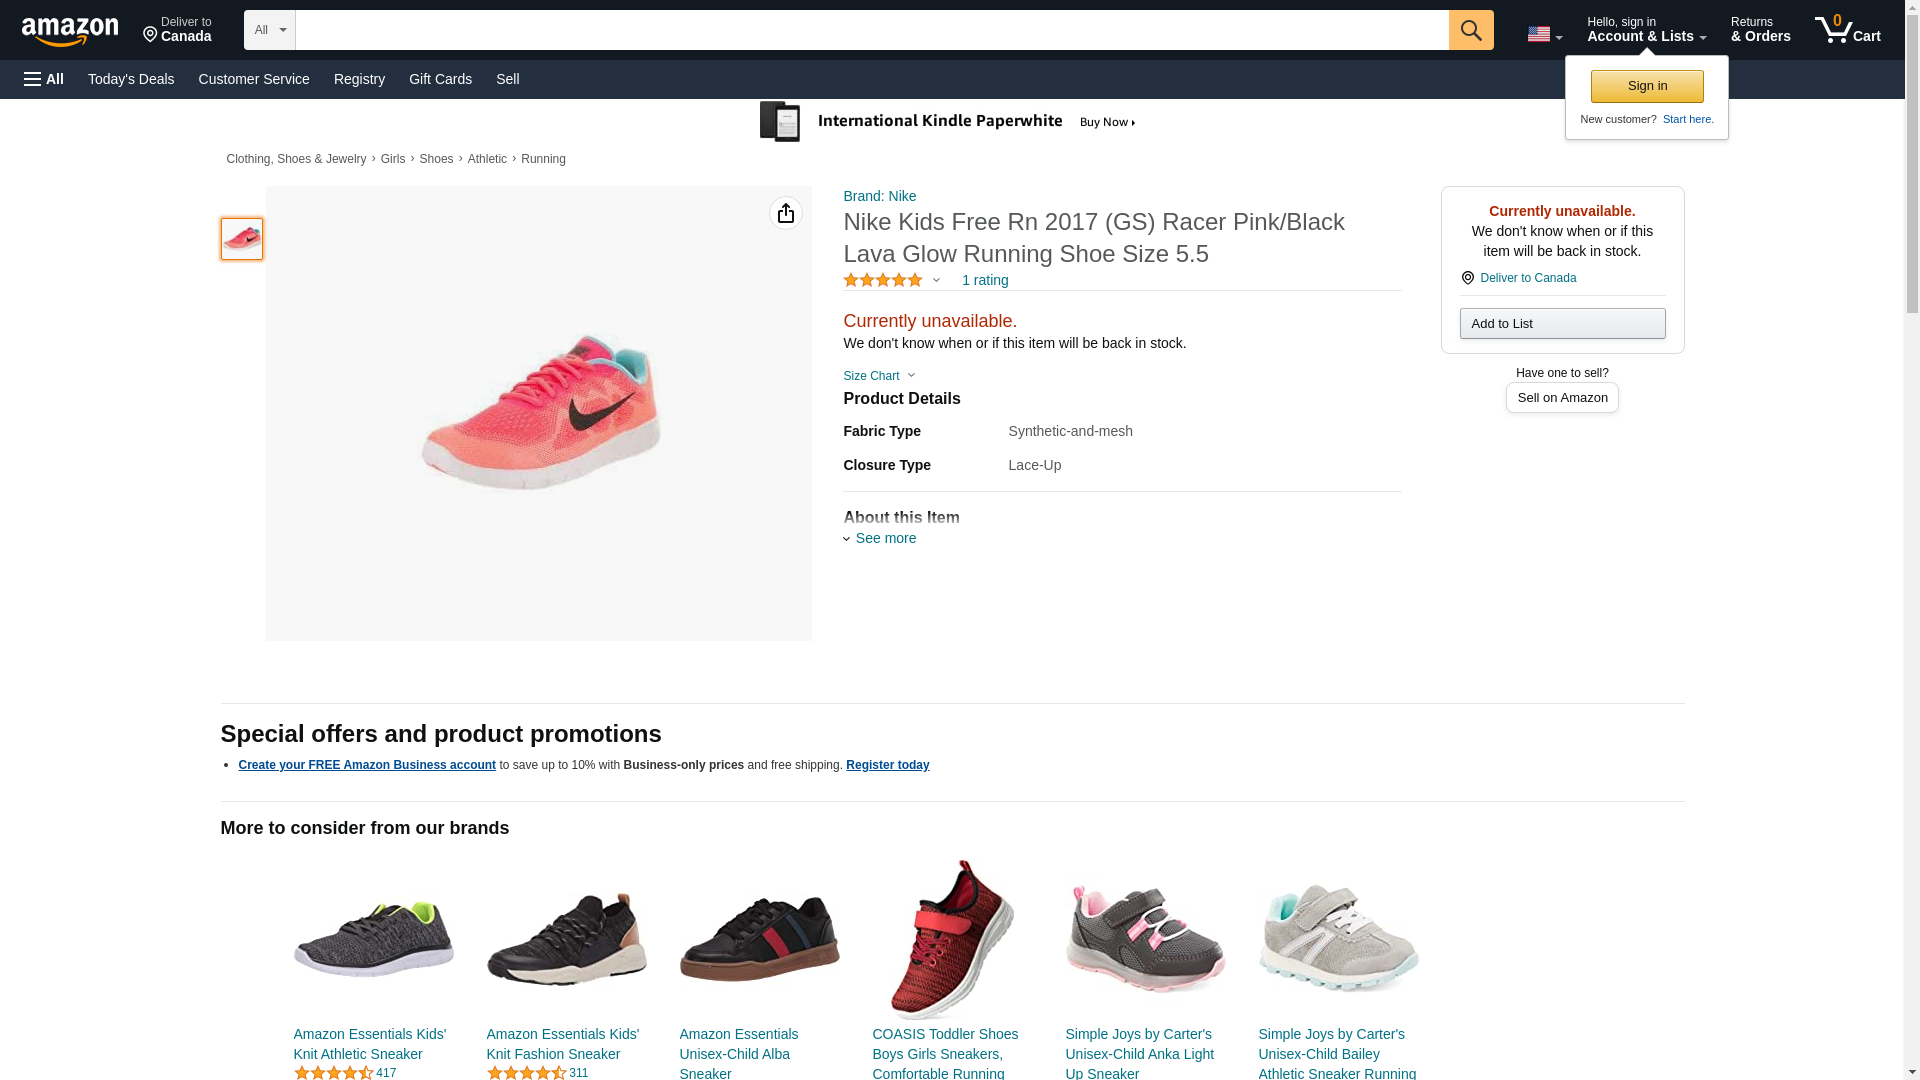
Task: Open the Brand: Nike link
Action: (x=879, y=196)
